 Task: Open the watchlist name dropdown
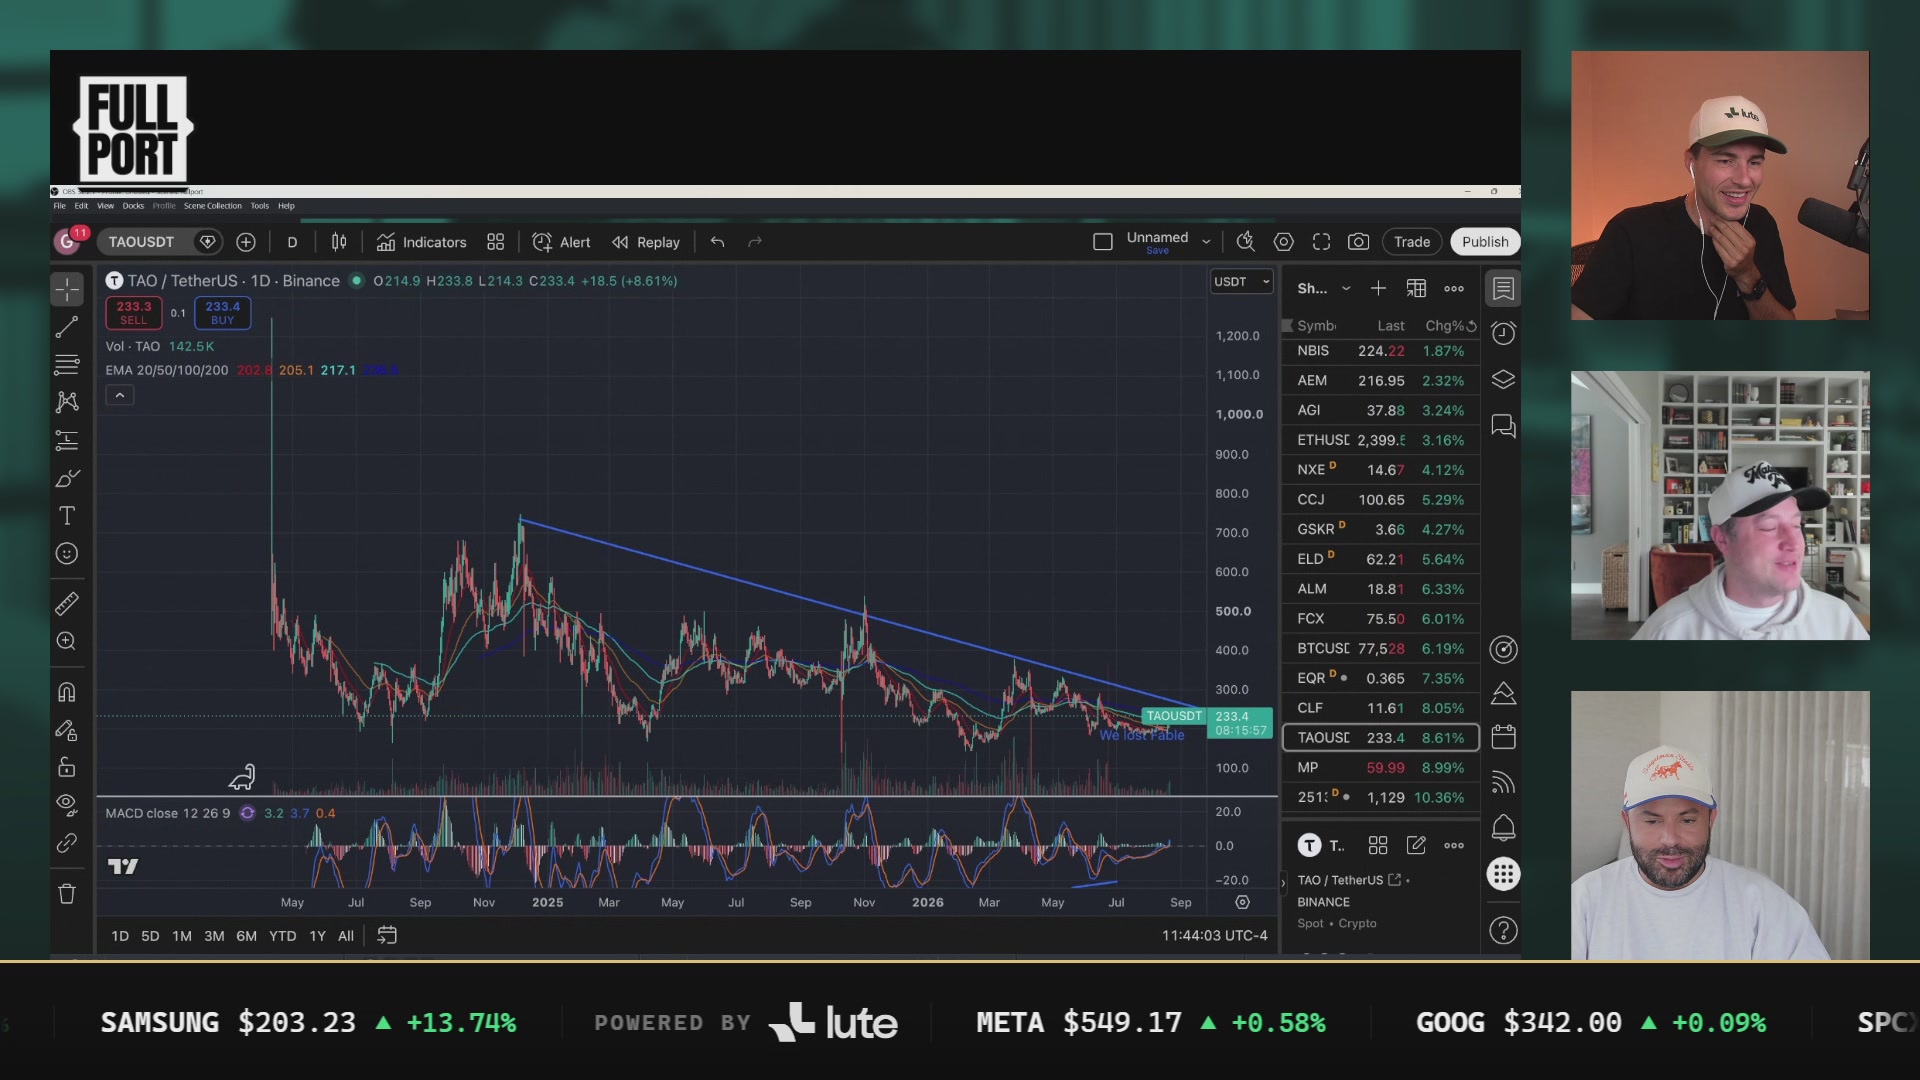1323,289
